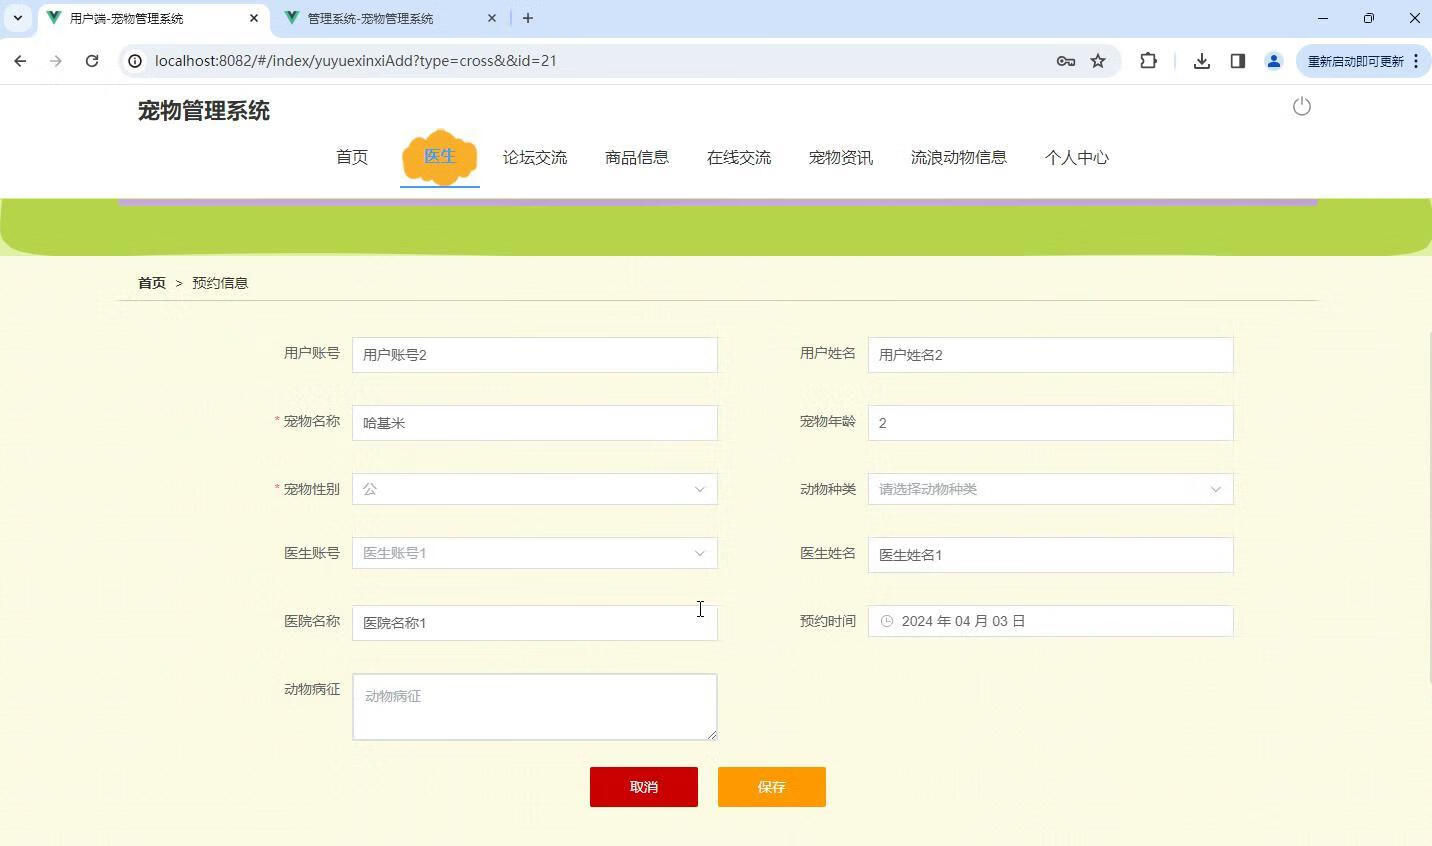Click the browser address bar URL
The width and height of the screenshot is (1432, 846).
pos(356,61)
